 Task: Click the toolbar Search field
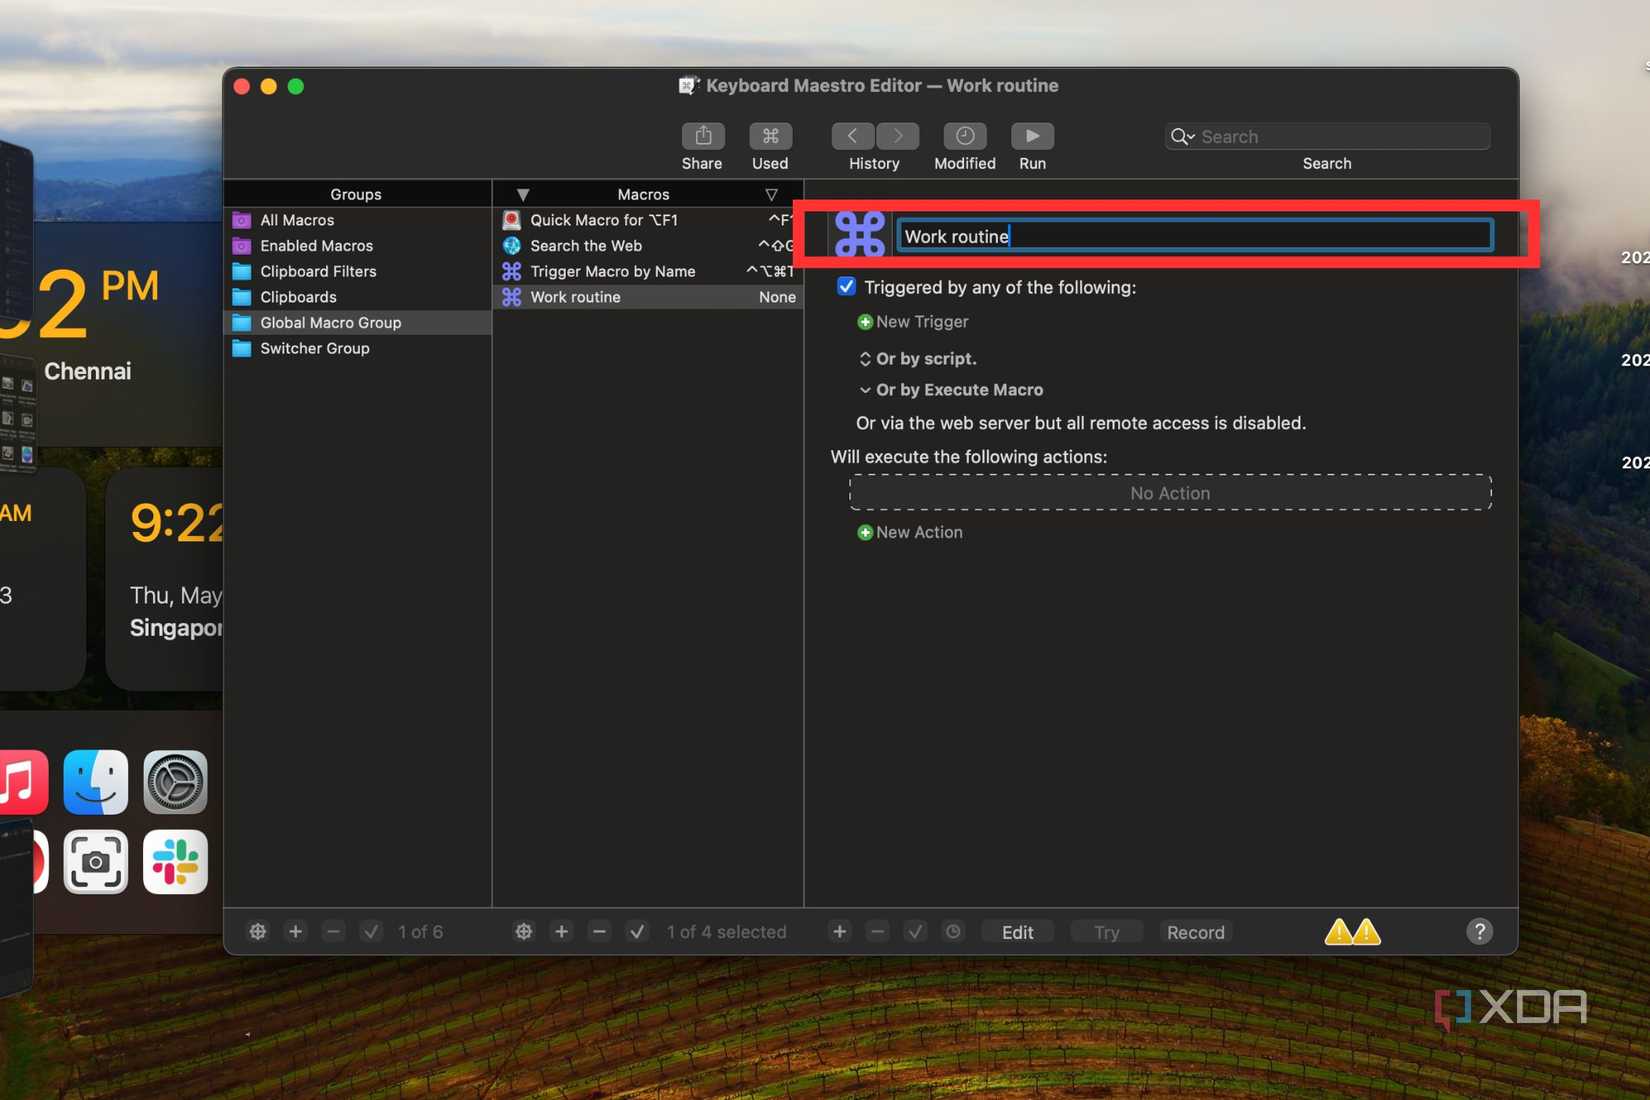coord(1328,137)
